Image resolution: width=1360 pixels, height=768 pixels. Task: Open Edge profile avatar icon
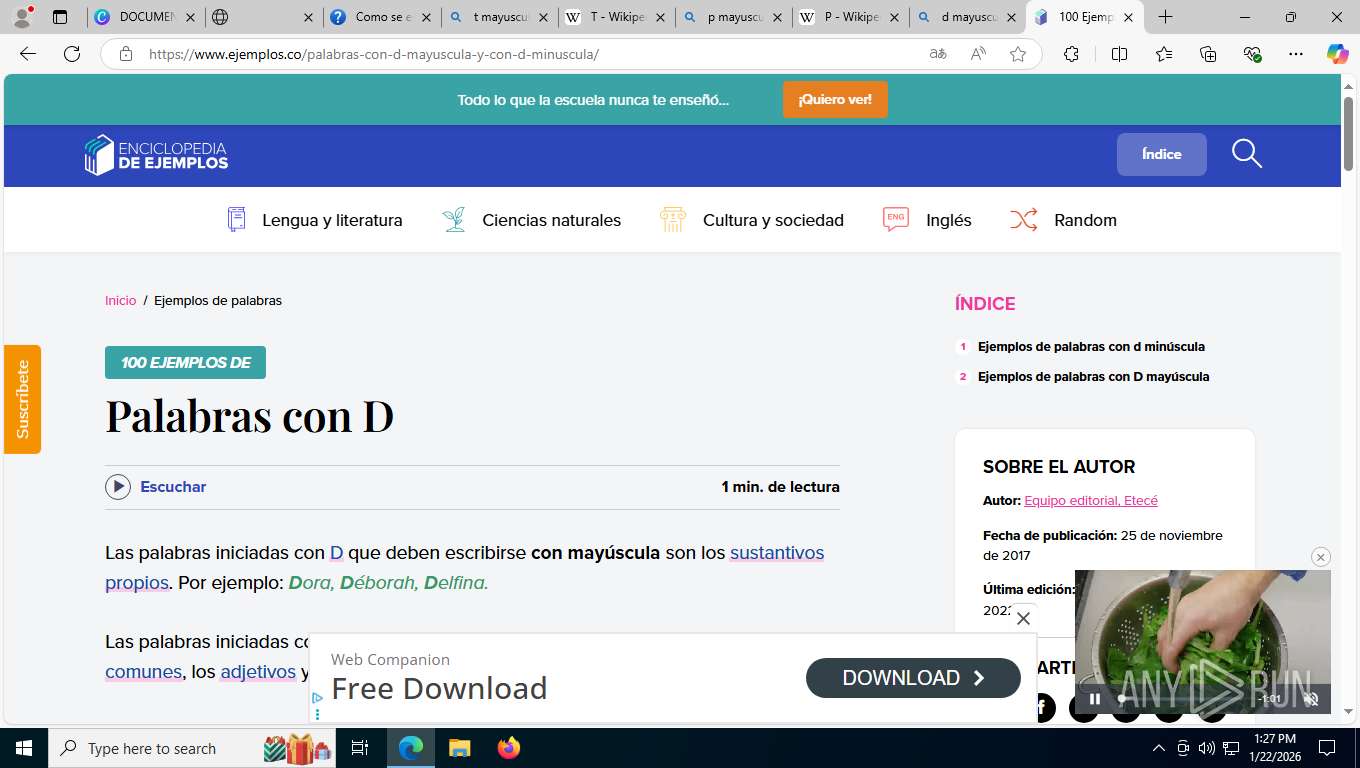(23, 17)
